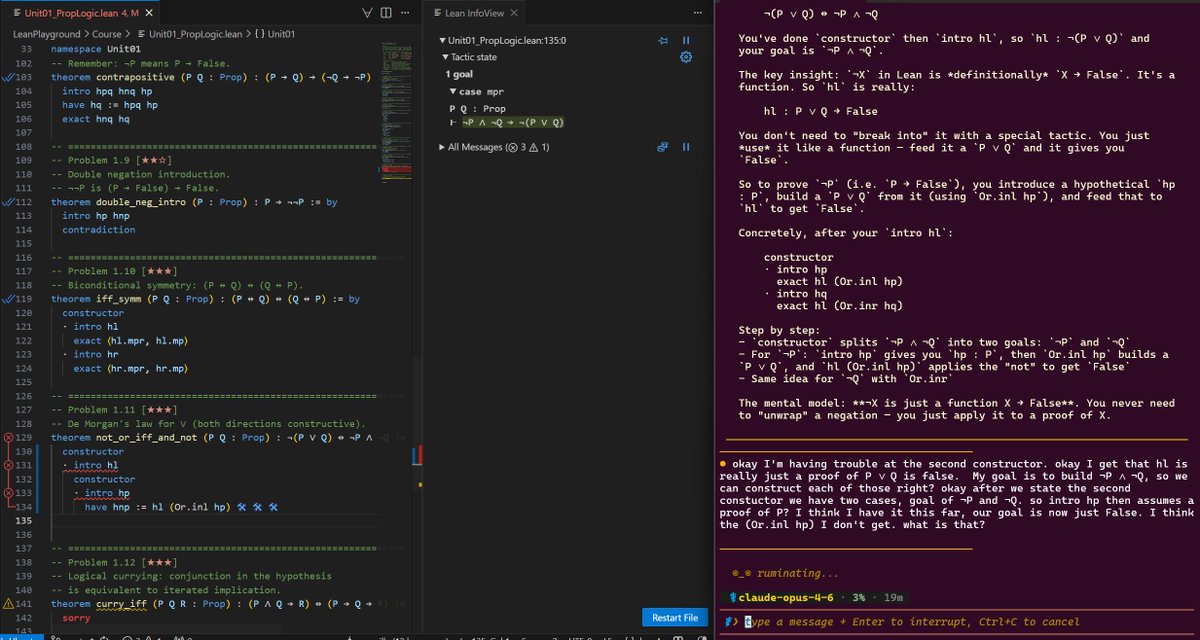The image size is (1200, 640).
Task: Click green checkmark beside line 103
Action: 8,76
